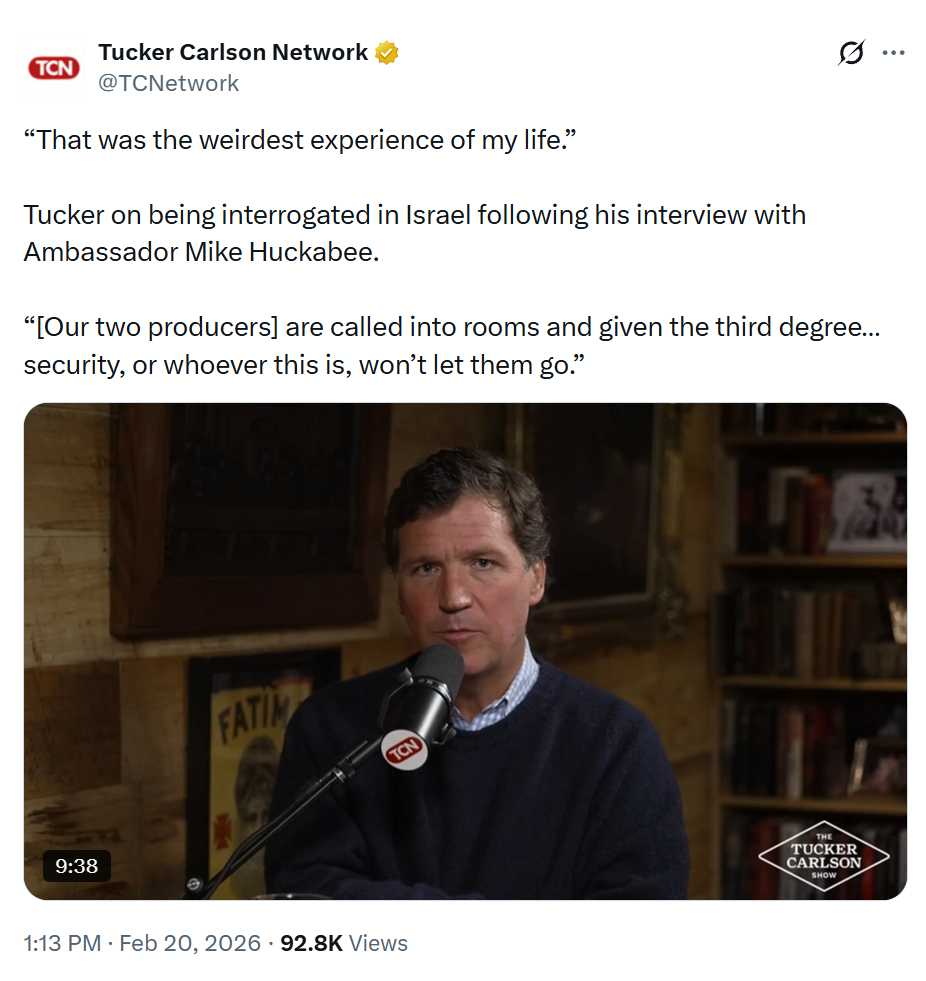Click the 9:38 video duration badge
926x981 pixels.
click(x=76, y=866)
